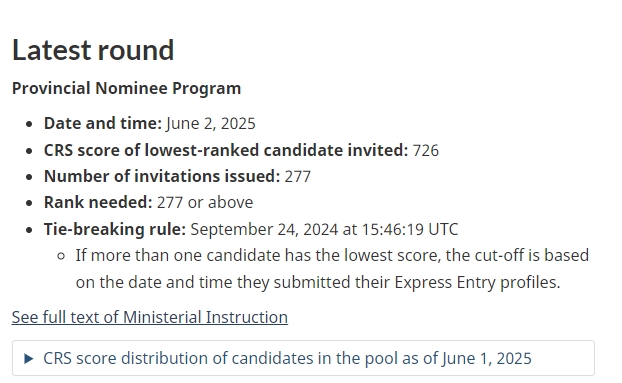Click the Date and time label
Screen dimensions: 622x383
pos(103,123)
